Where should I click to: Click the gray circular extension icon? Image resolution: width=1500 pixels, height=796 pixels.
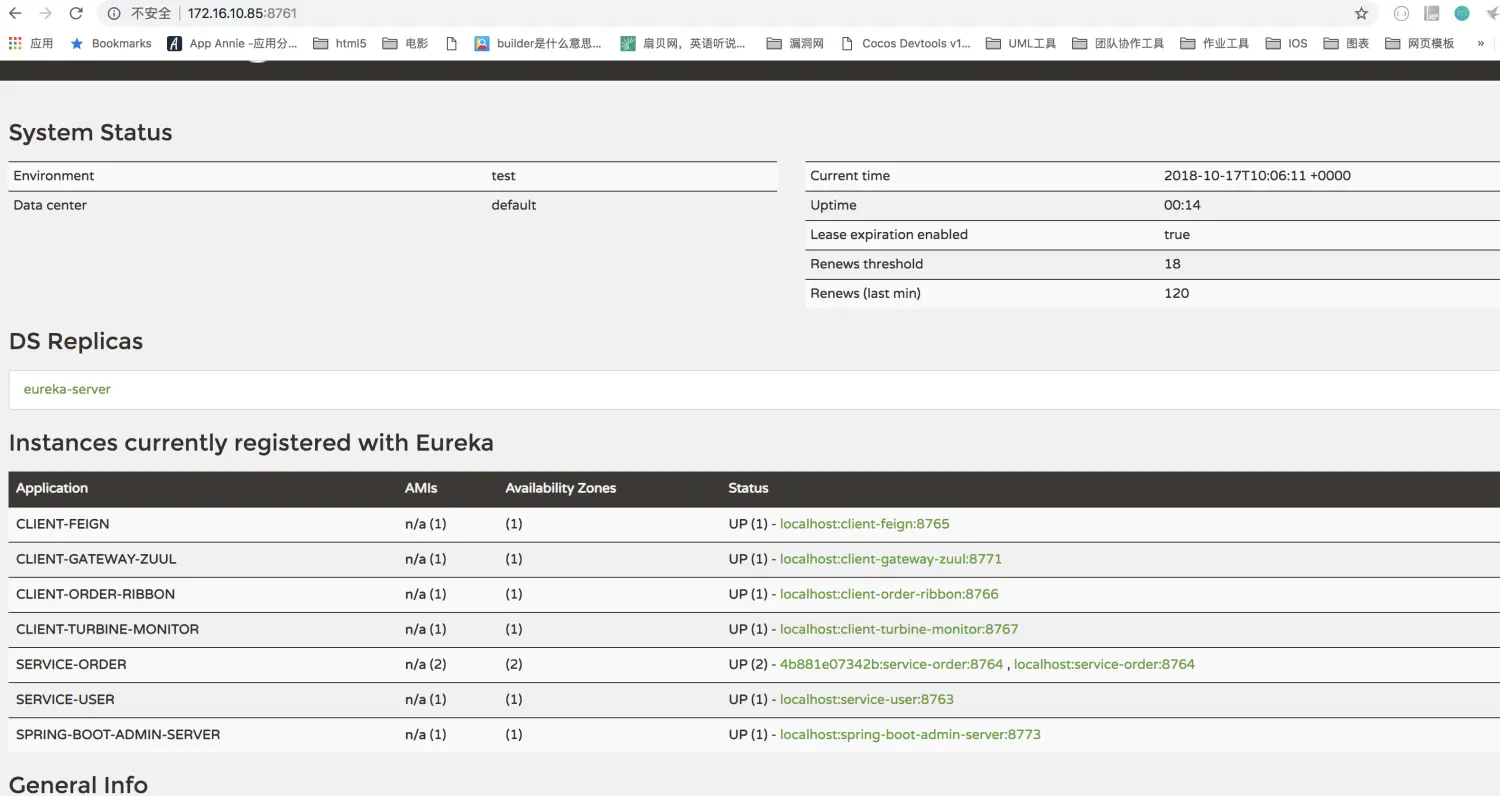(x=1402, y=14)
